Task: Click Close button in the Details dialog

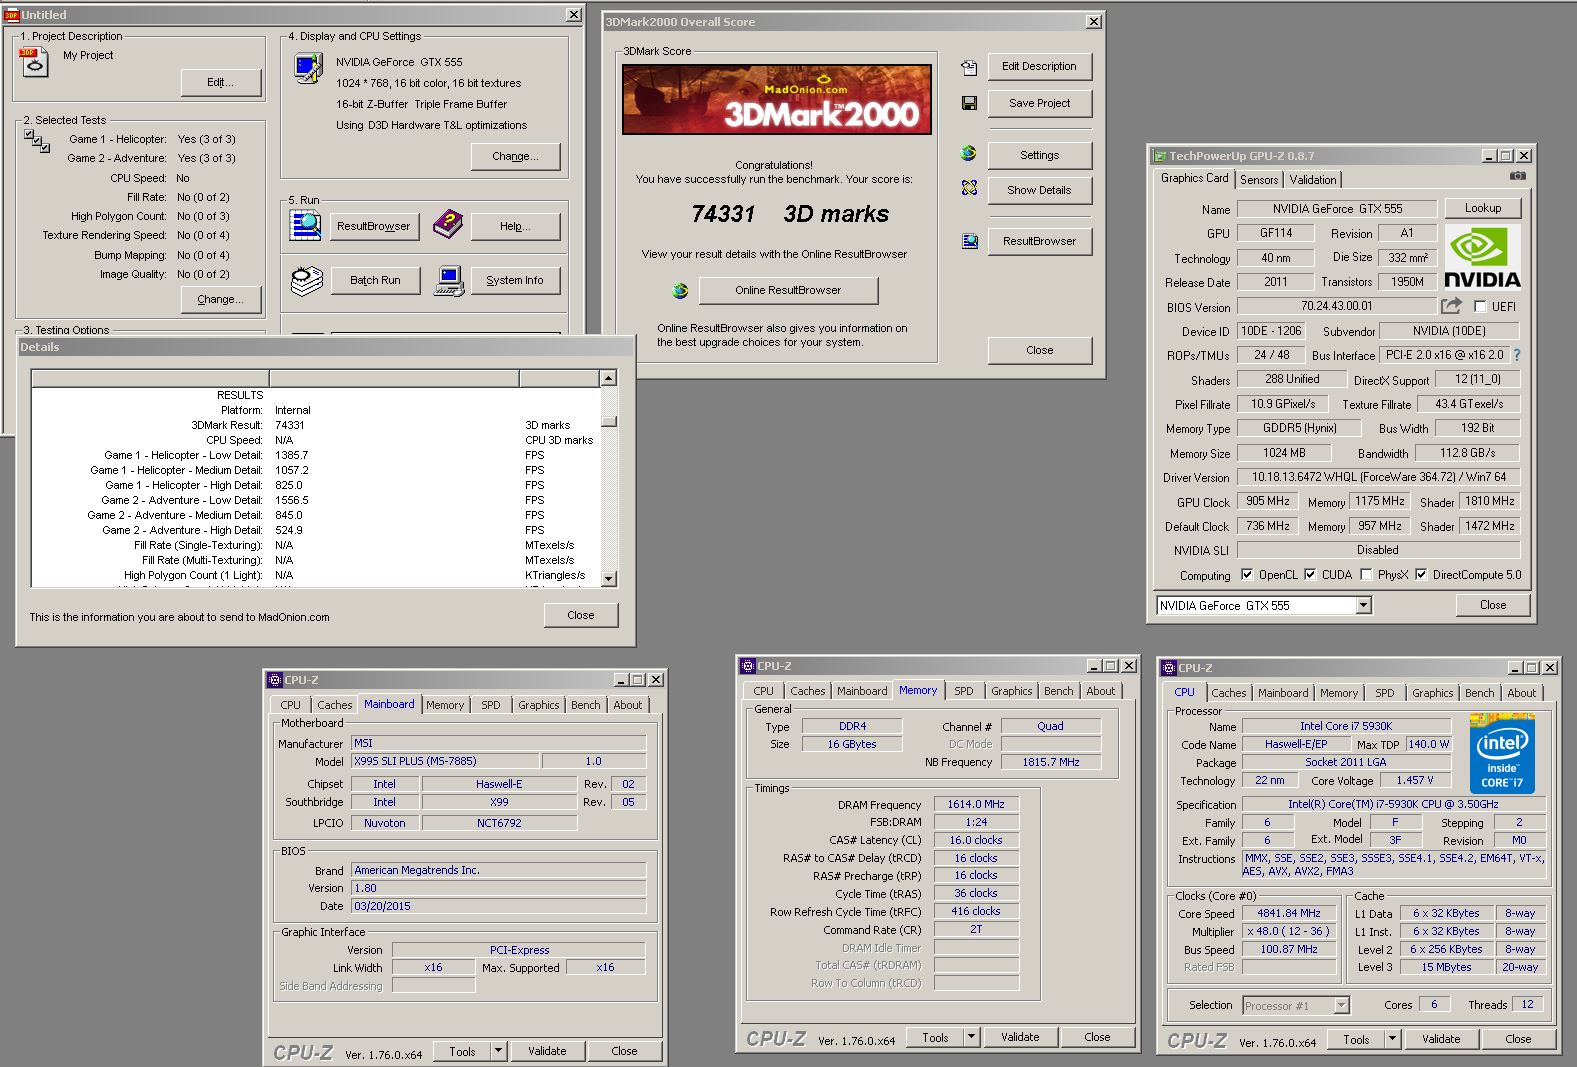Action: click(x=581, y=615)
